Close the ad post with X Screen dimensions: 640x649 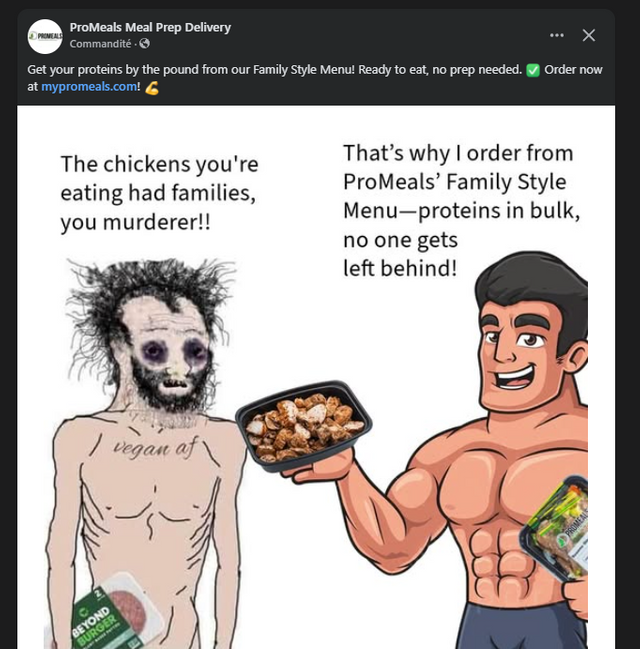(589, 35)
